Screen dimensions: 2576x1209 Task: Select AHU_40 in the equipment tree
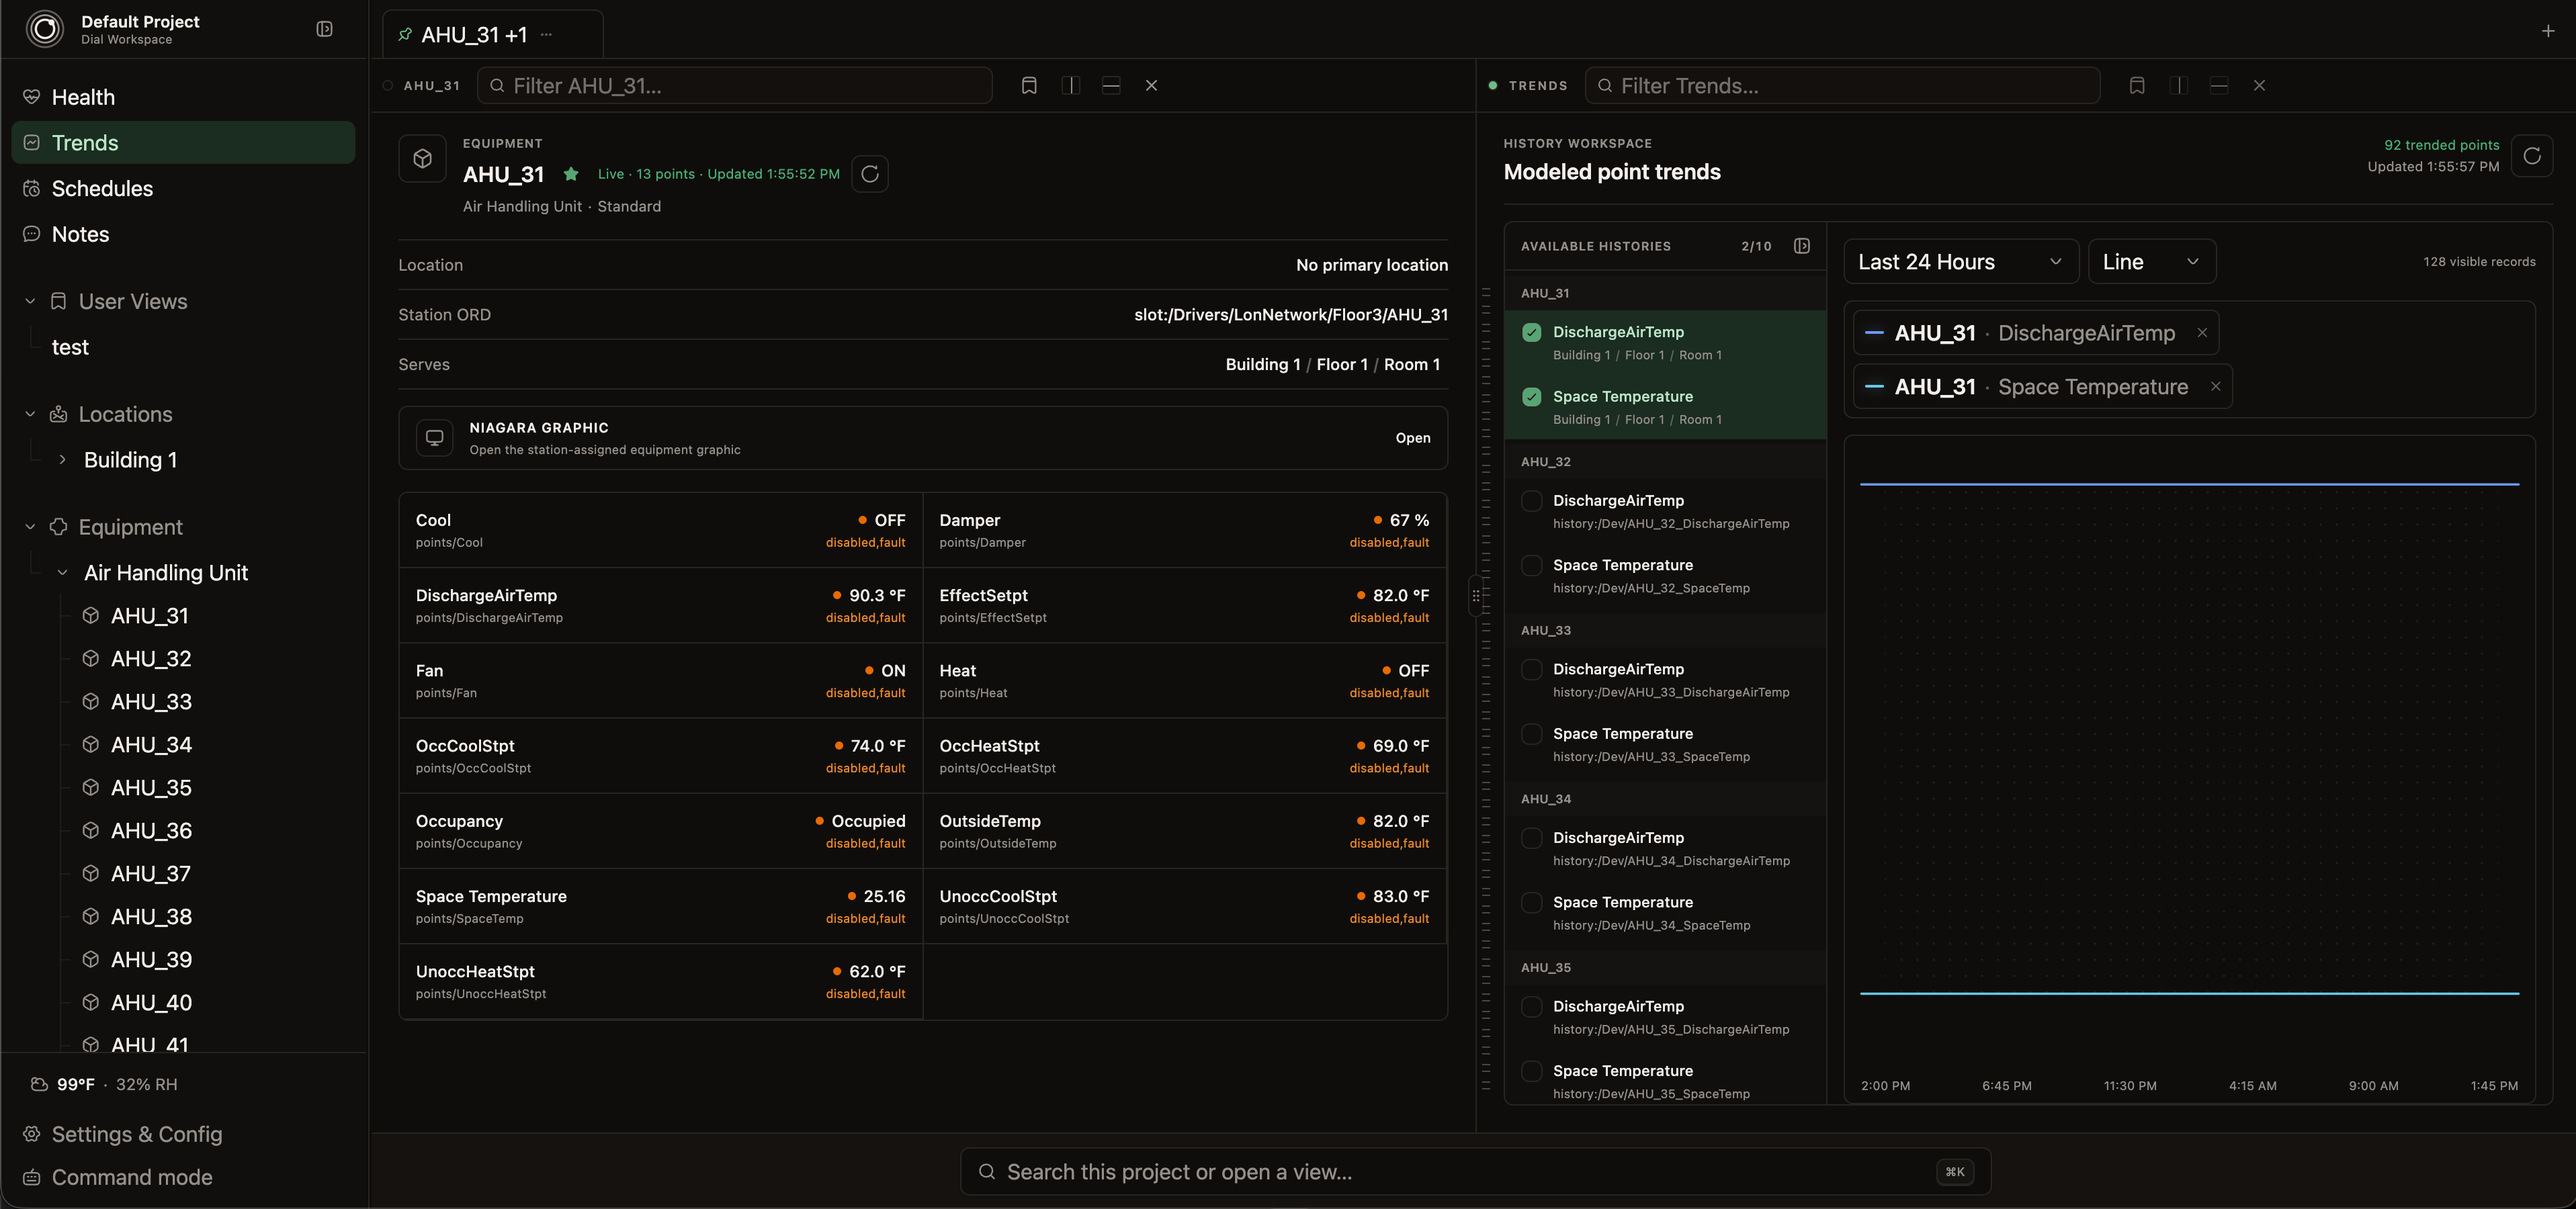(151, 1003)
